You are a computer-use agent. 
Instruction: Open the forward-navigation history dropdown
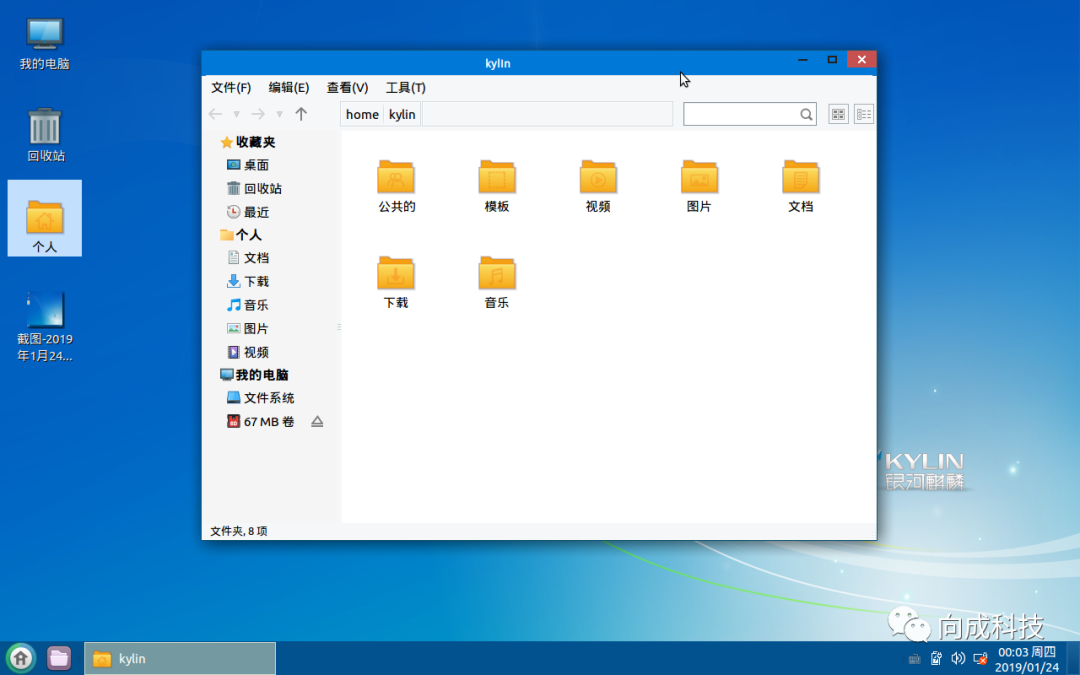[278, 113]
